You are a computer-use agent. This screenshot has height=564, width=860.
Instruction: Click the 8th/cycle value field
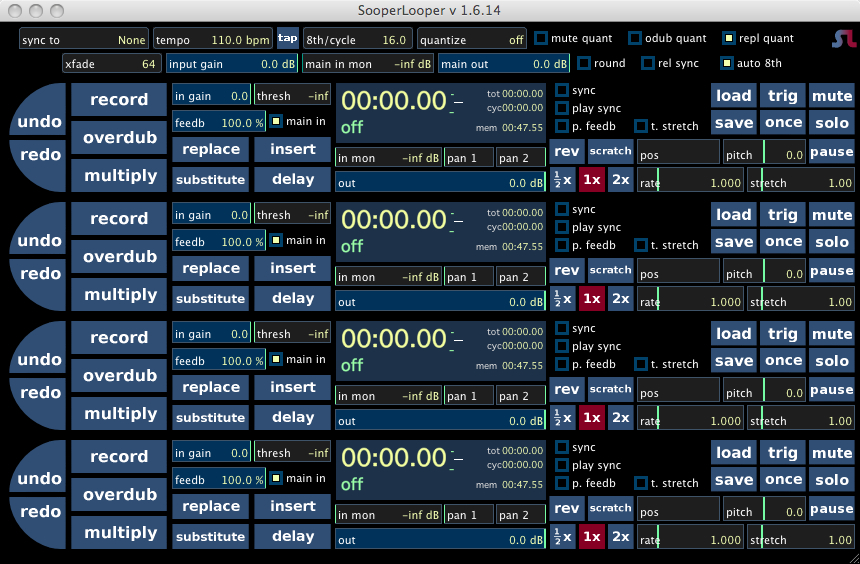(x=358, y=40)
